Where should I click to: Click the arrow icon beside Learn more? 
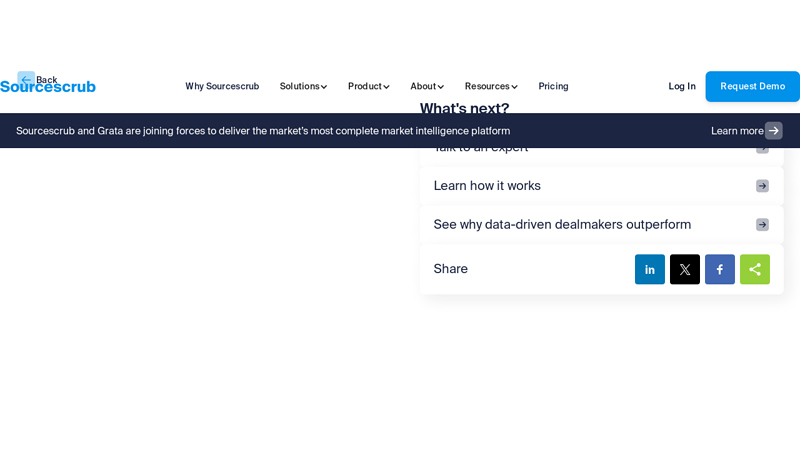(773, 130)
